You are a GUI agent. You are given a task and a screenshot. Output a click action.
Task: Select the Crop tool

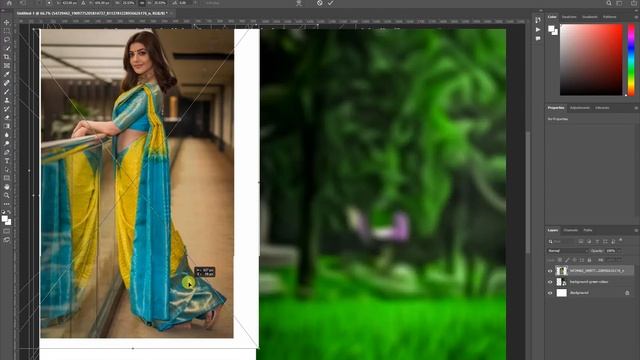[7, 57]
